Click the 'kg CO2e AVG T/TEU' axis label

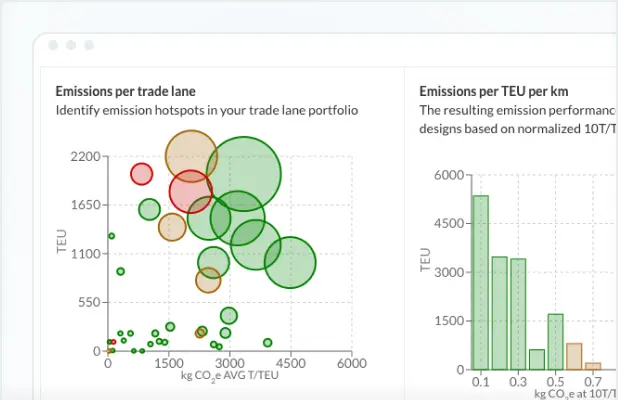pos(230,377)
